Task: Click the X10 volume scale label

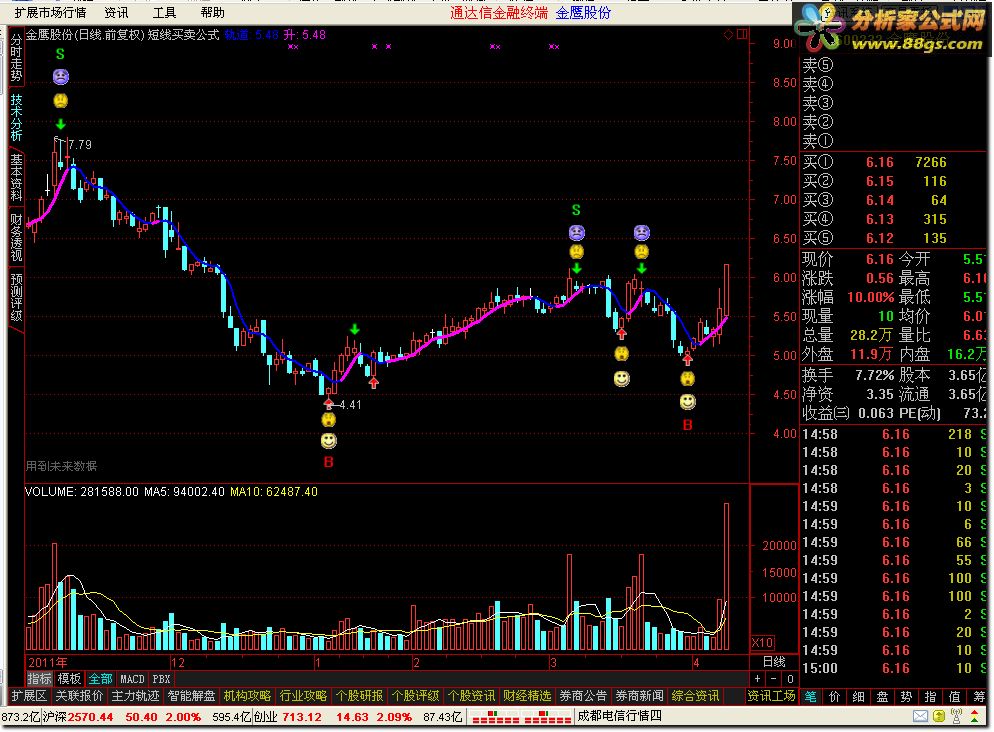Action: click(762, 642)
